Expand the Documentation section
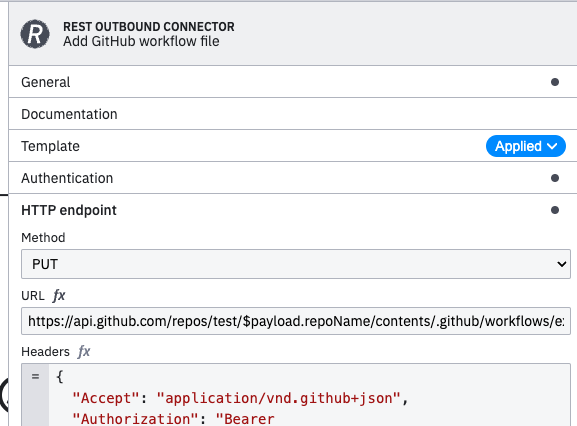This screenshot has height=426, width=577. point(293,114)
